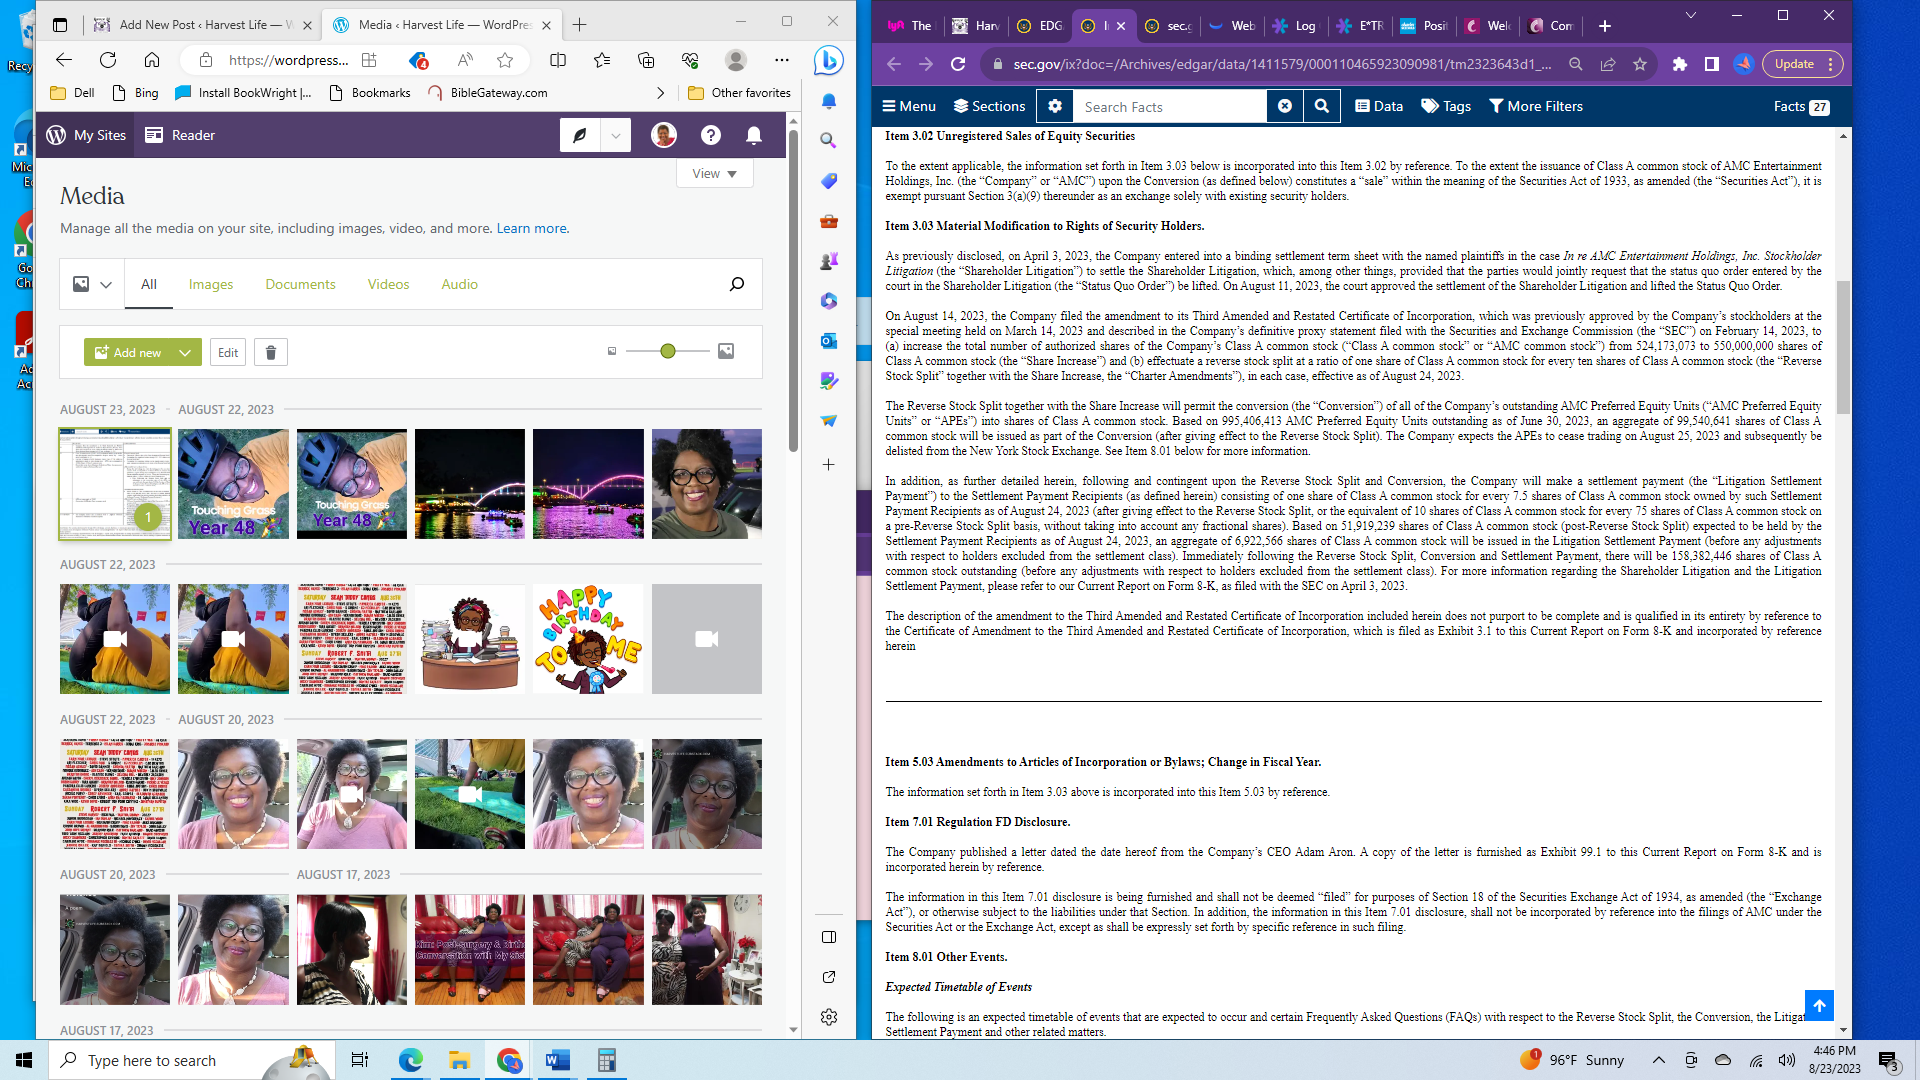Screen dimensions: 1920x1080
Task: Follow the Learn more link
Action: [532, 228]
